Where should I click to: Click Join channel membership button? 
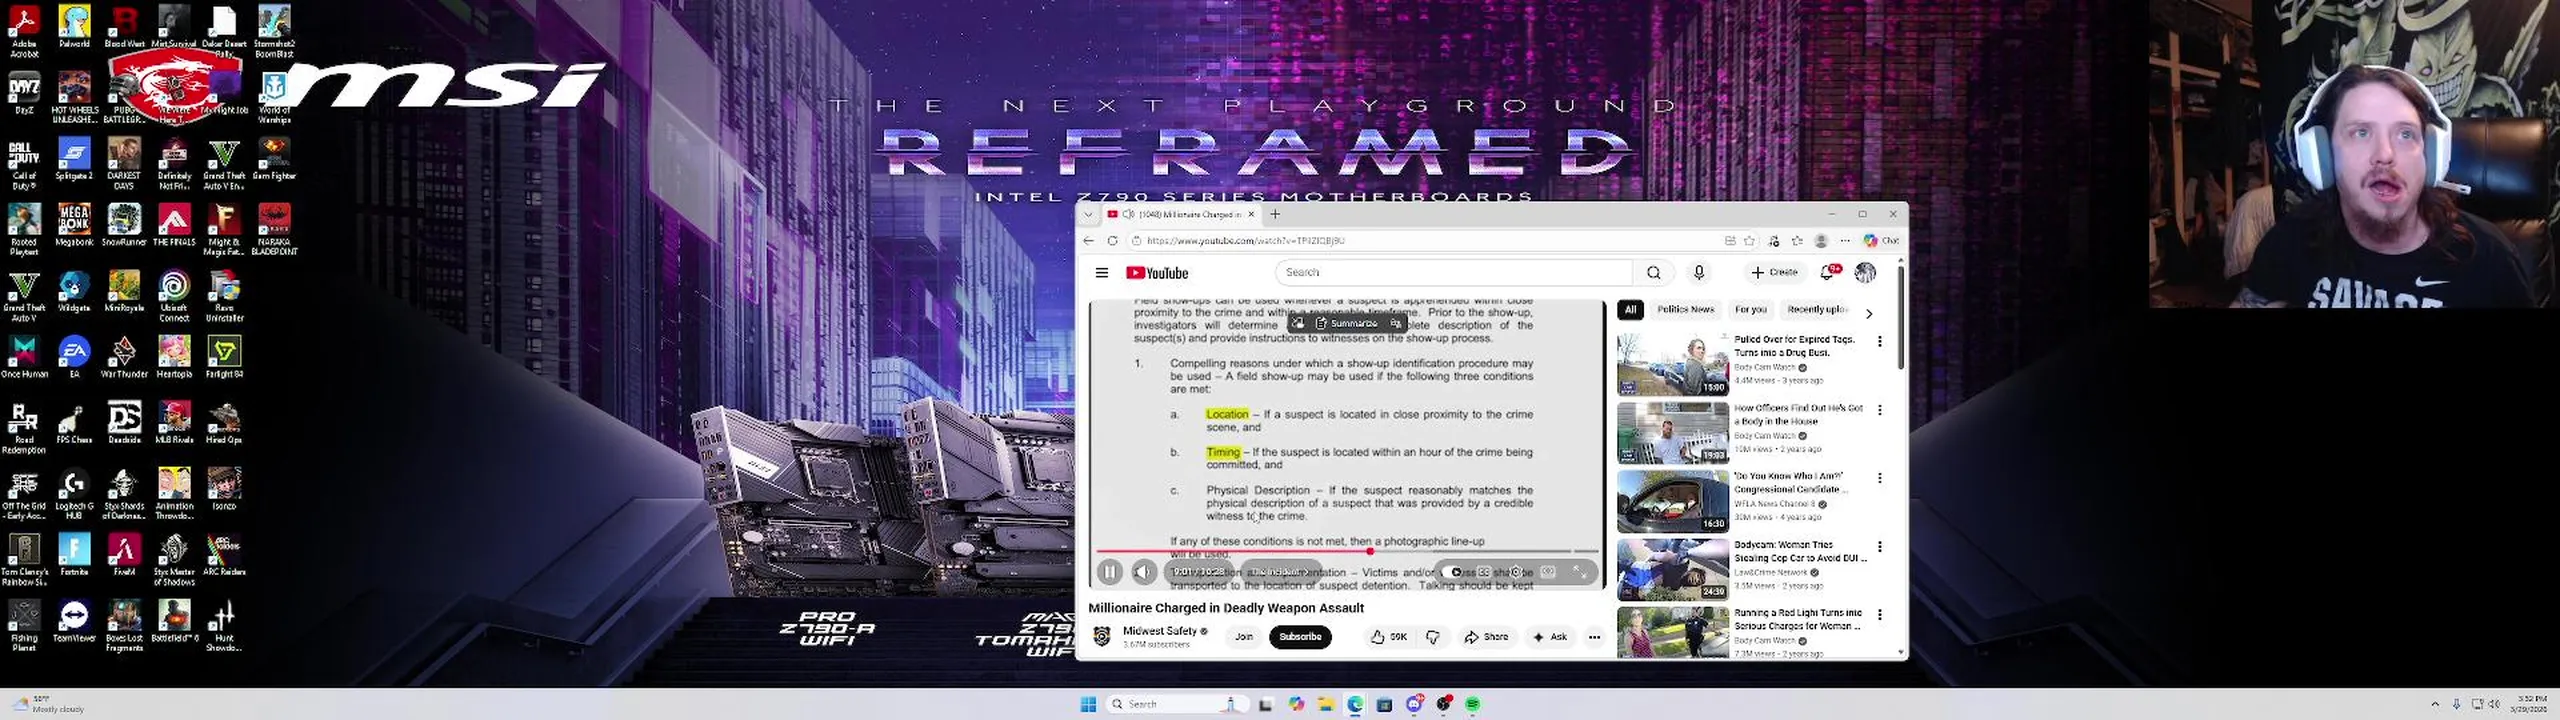1244,637
